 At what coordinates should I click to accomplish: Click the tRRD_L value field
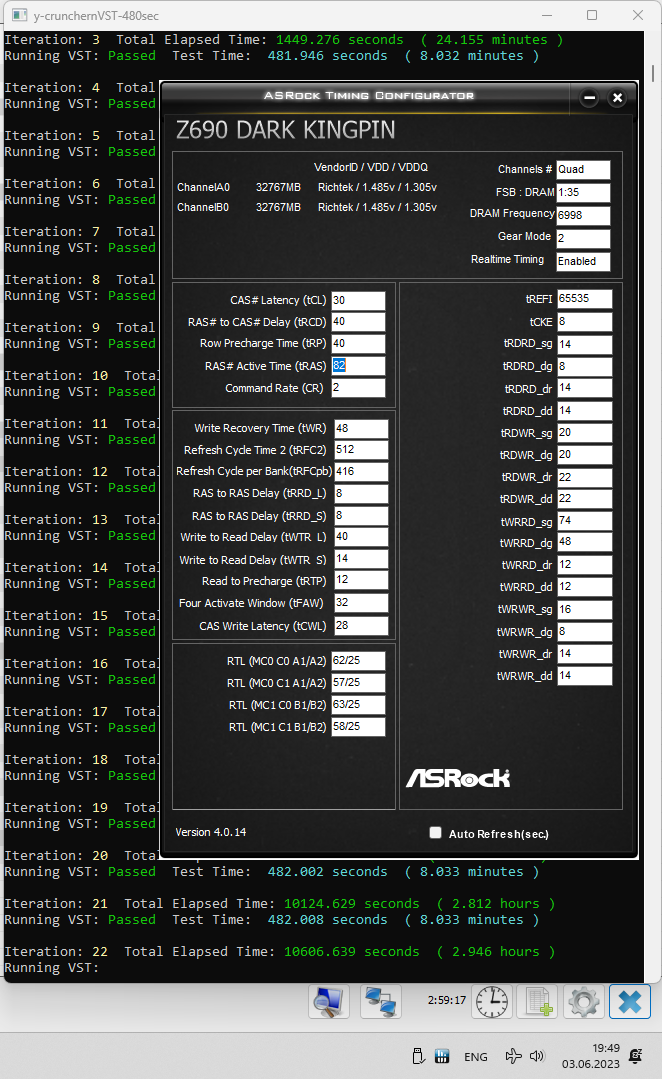pyautogui.click(x=361, y=493)
